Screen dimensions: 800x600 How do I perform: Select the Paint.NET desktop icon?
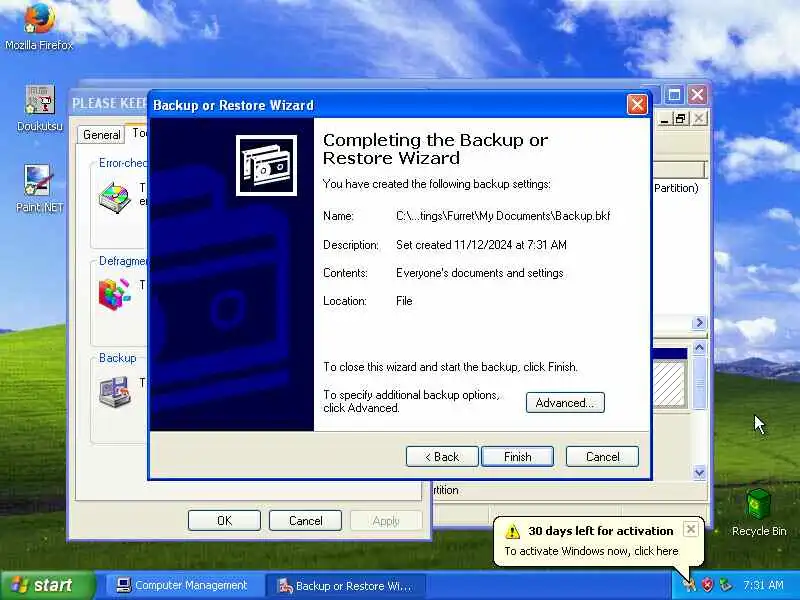click(x=39, y=189)
